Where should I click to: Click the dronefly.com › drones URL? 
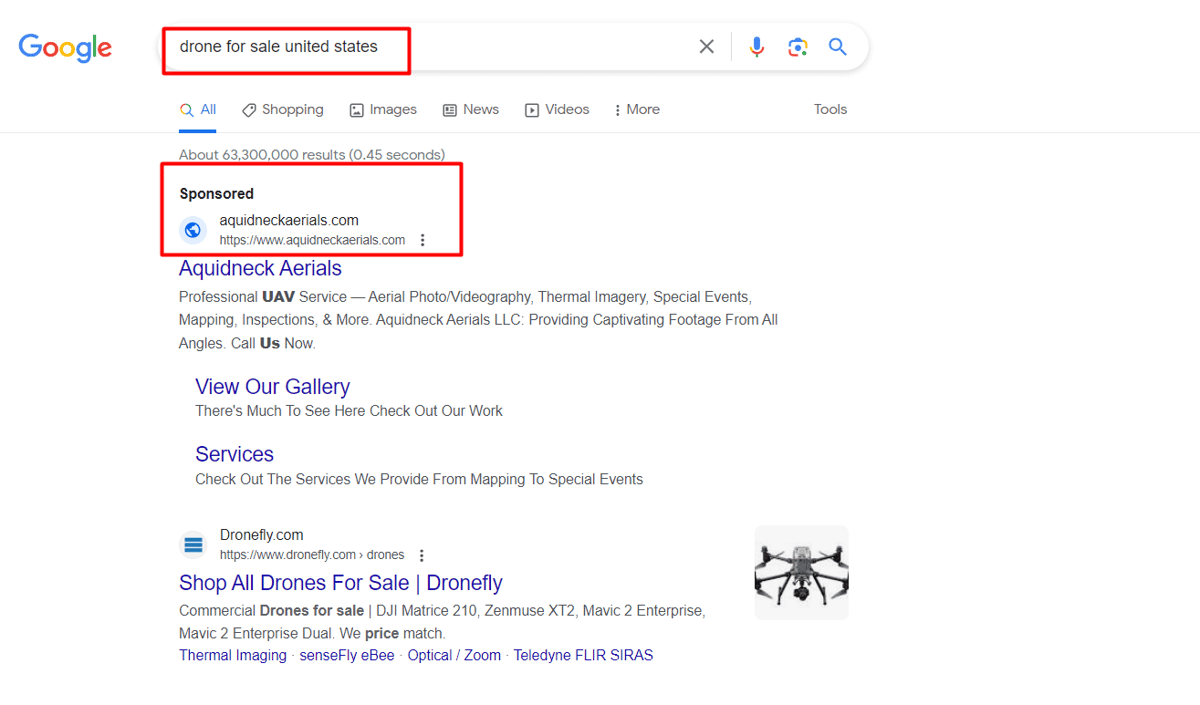[x=312, y=555]
